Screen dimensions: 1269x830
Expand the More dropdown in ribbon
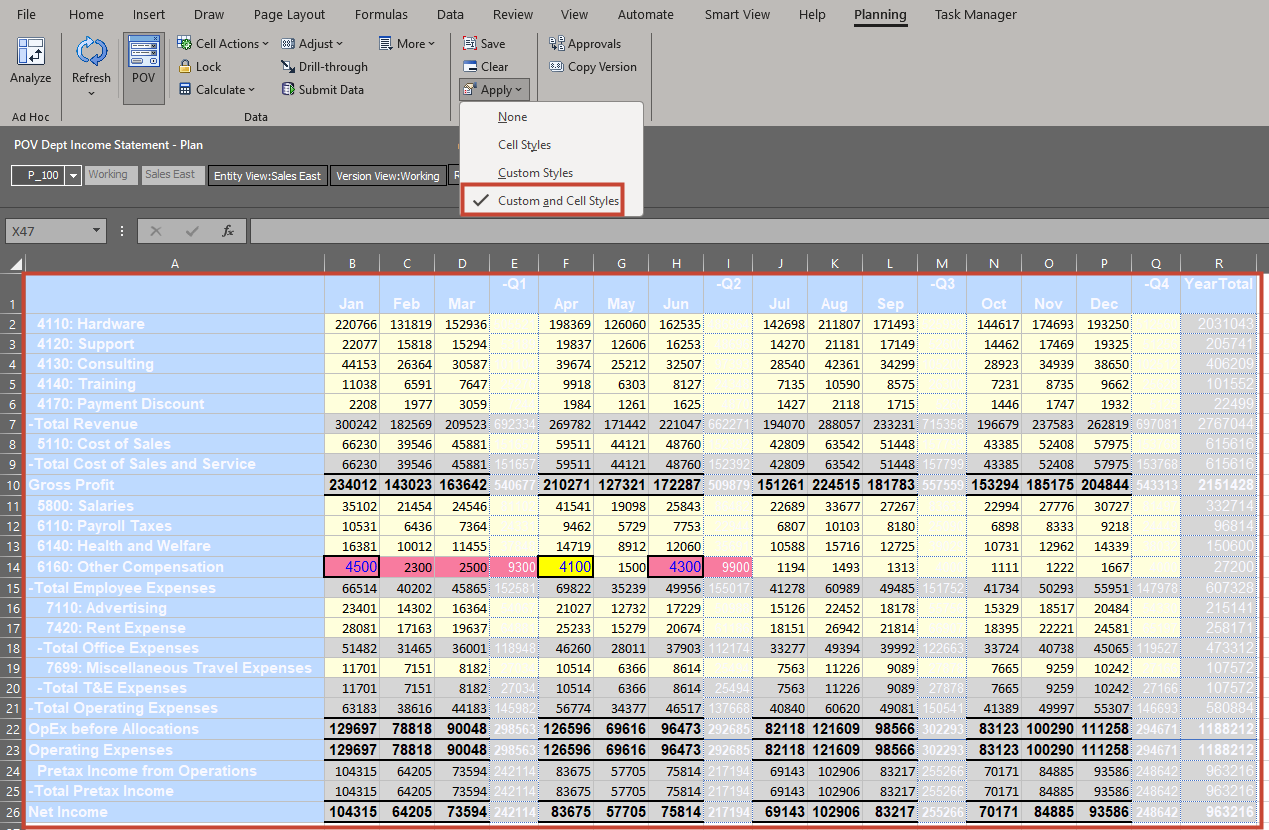[407, 44]
